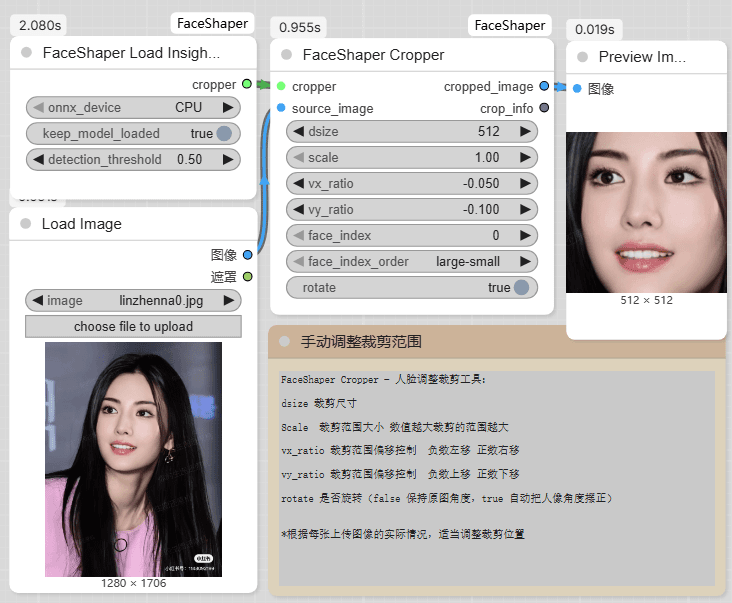This screenshot has width=732, height=603.
Task: Click the right arrow of image file selector
Action: click(229, 300)
